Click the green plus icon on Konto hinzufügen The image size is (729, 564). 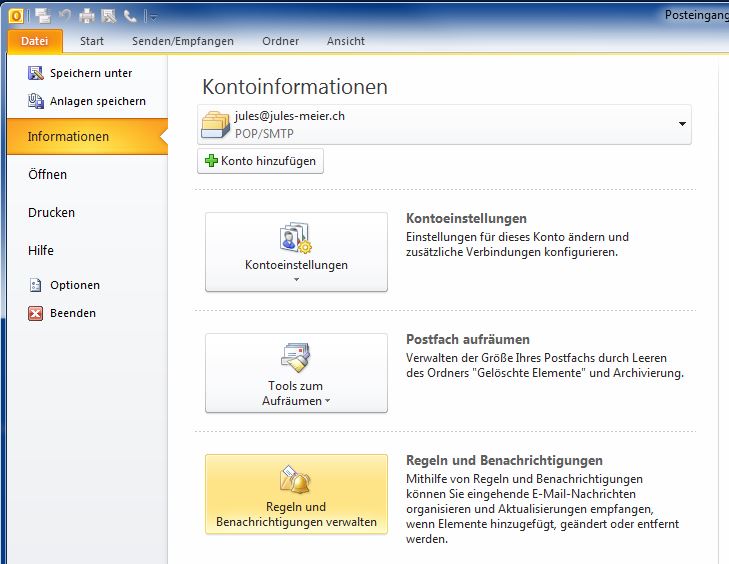pos(211,161)
